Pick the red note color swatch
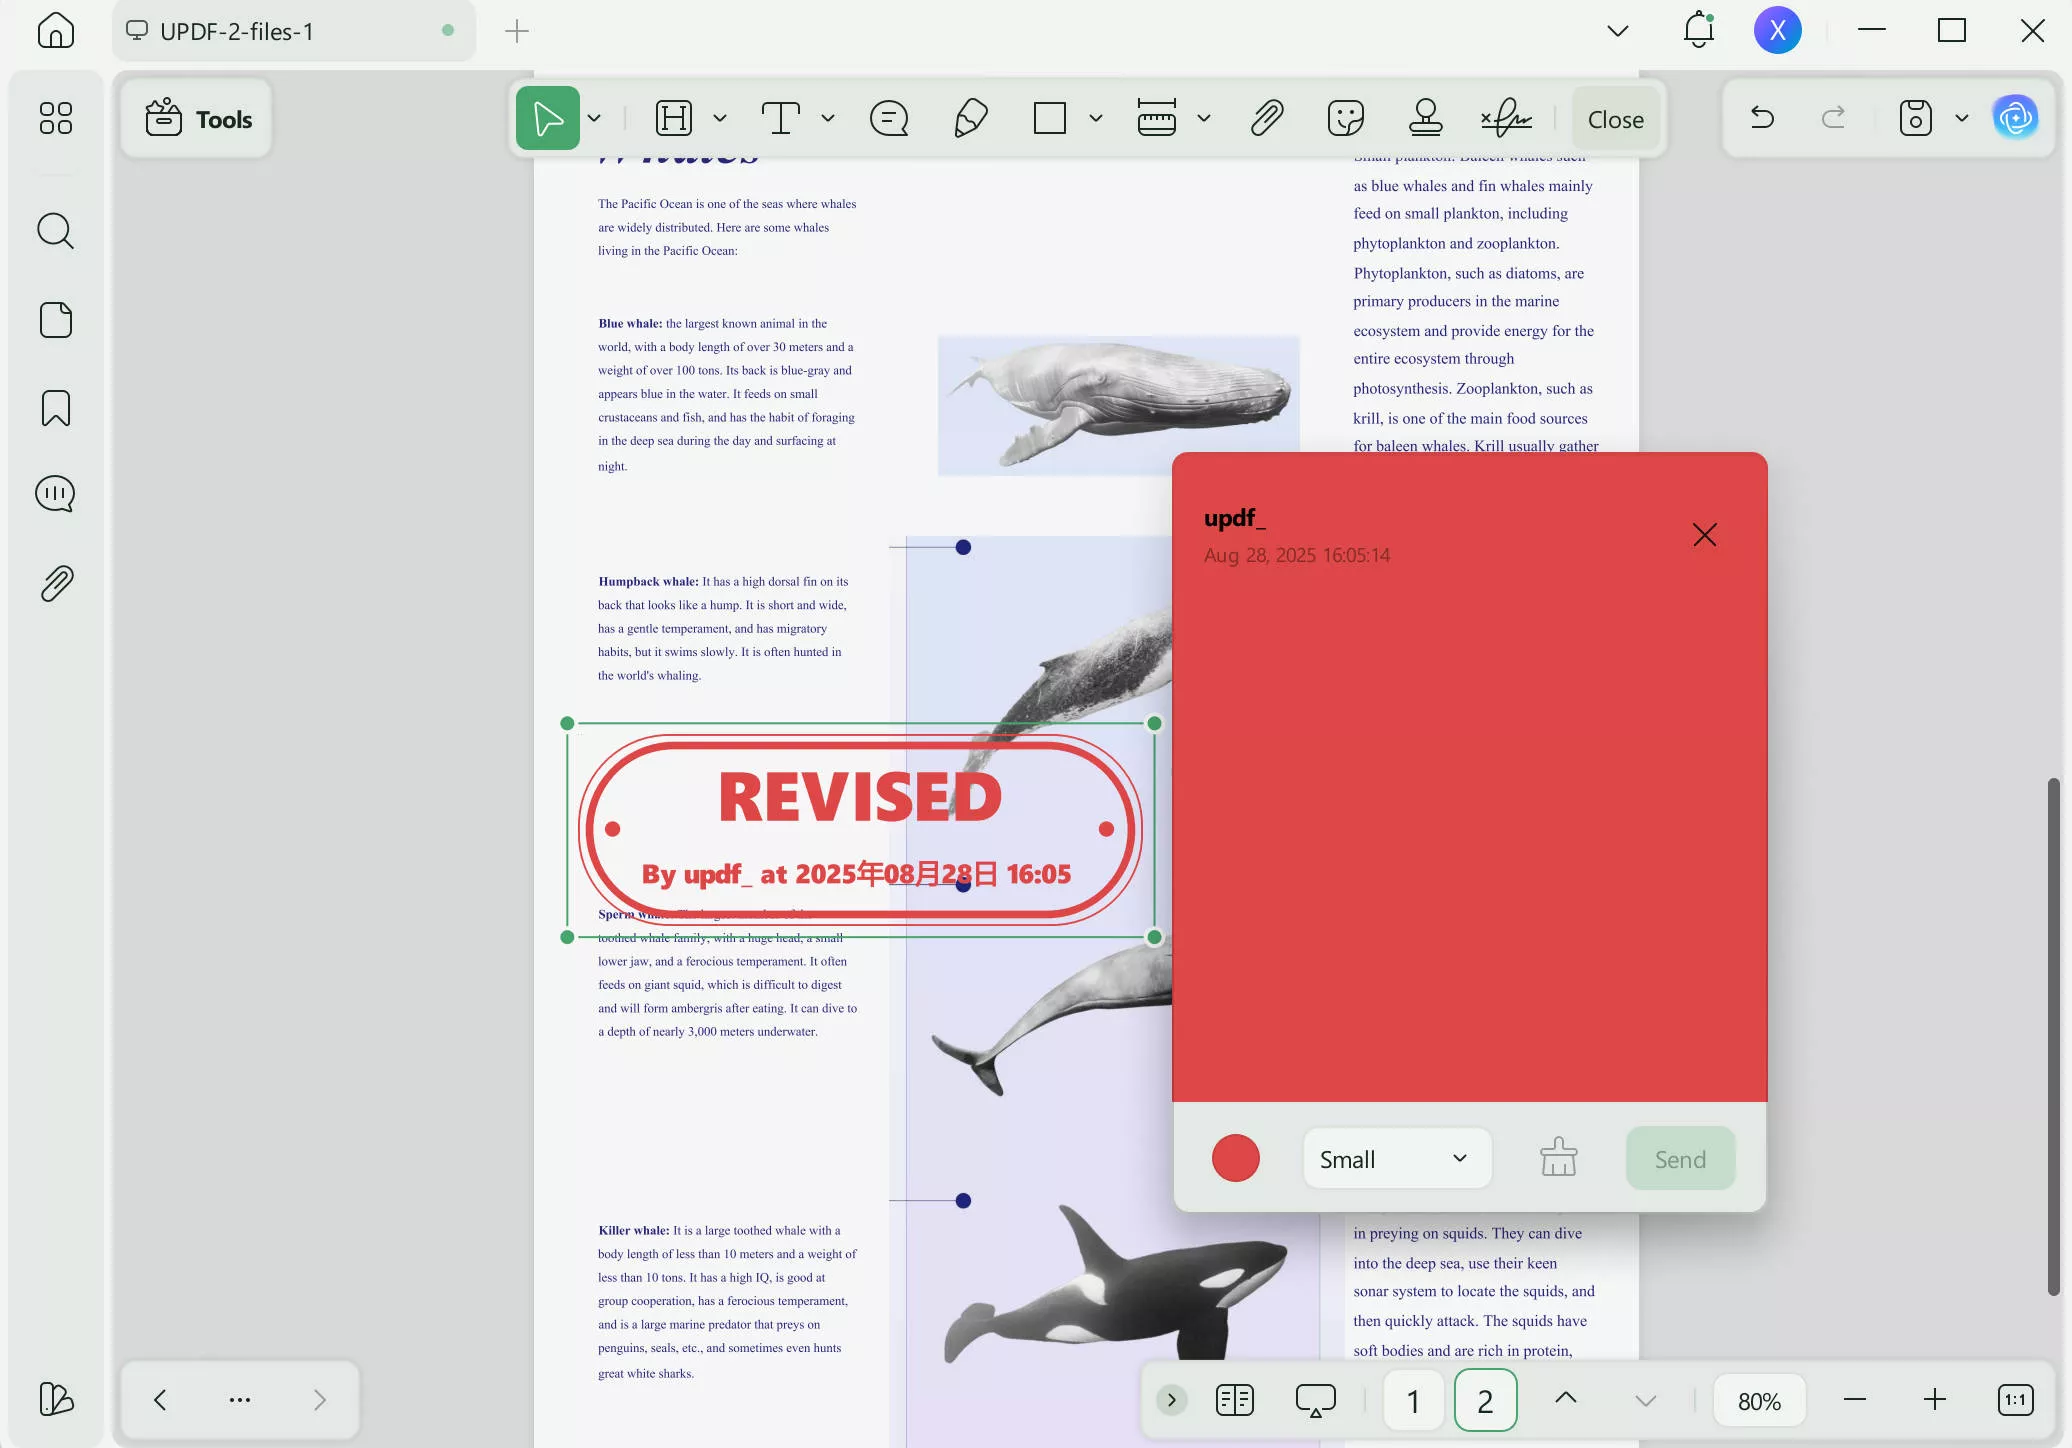This screenshot has width=2072, height=1448. tap(1235, 1158)
